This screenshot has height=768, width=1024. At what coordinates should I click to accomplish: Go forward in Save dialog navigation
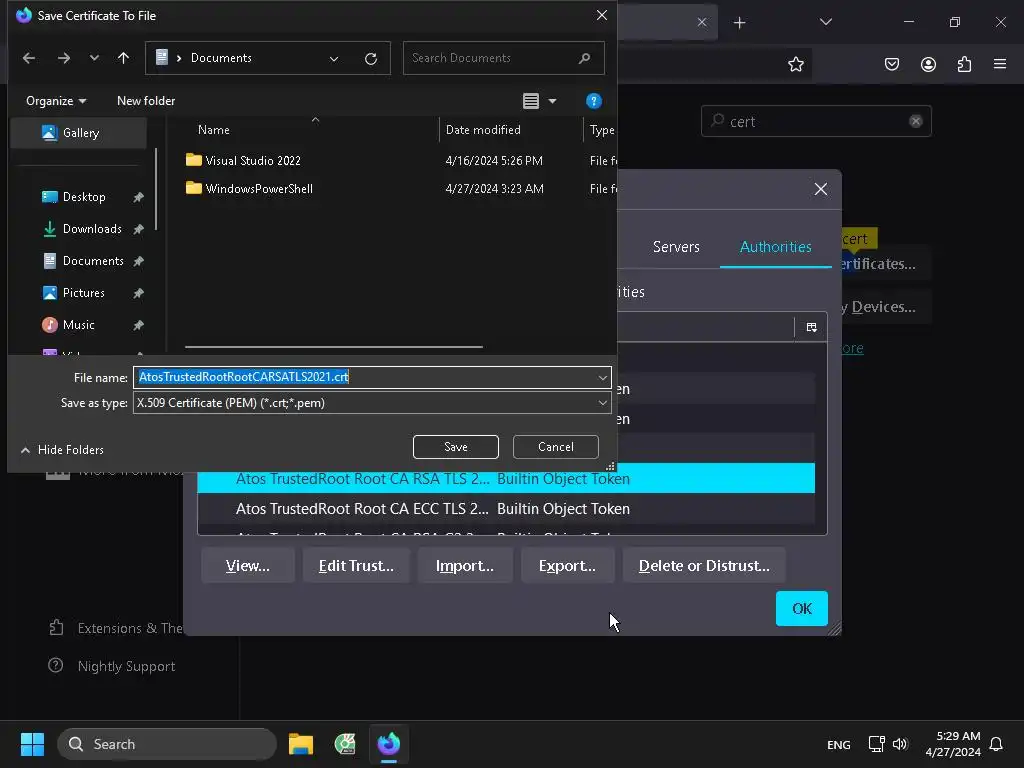[63, 58]
